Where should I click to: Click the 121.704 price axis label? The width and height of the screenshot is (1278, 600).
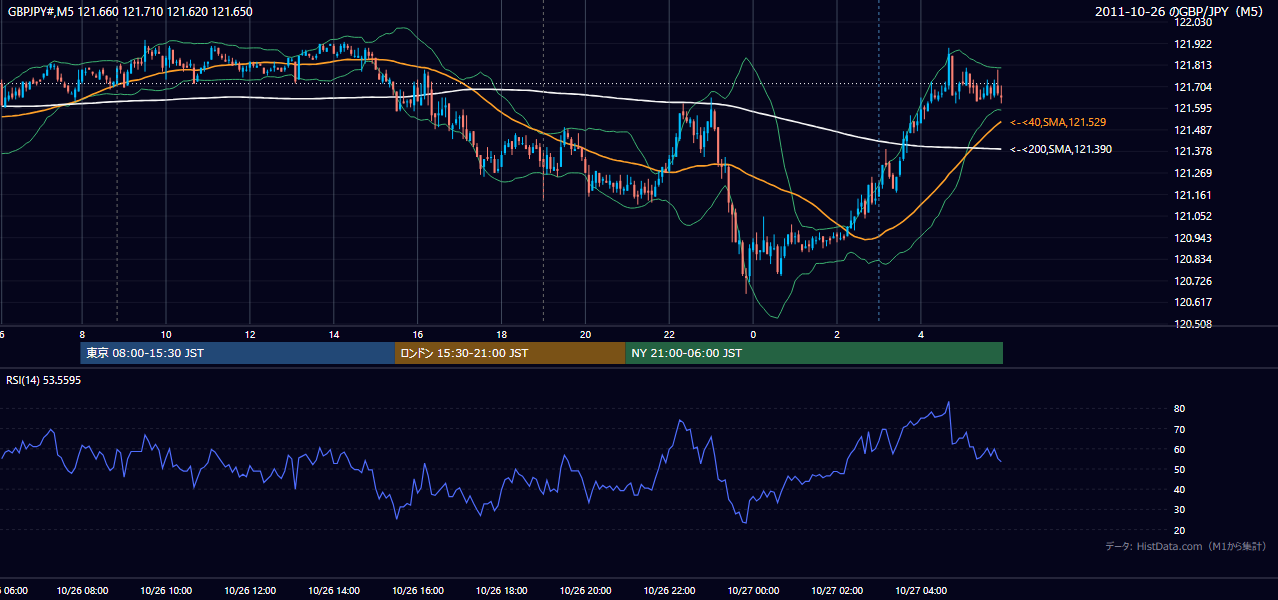pos(1192,87)
